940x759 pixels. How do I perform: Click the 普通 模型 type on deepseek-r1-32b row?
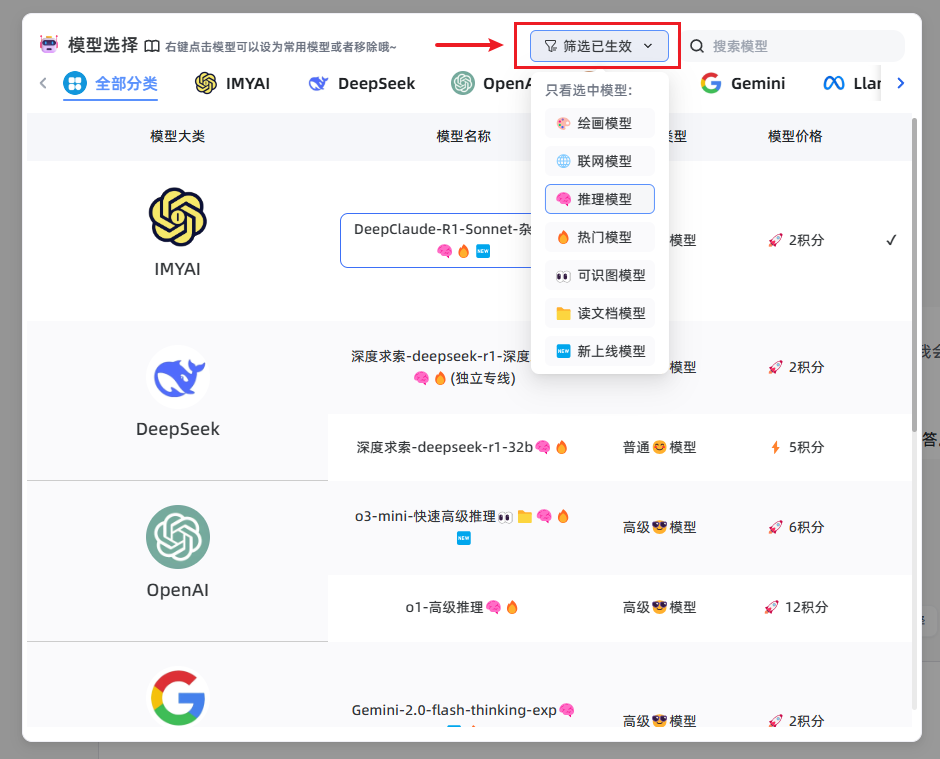pyautogui.click(x=659, y=447)
